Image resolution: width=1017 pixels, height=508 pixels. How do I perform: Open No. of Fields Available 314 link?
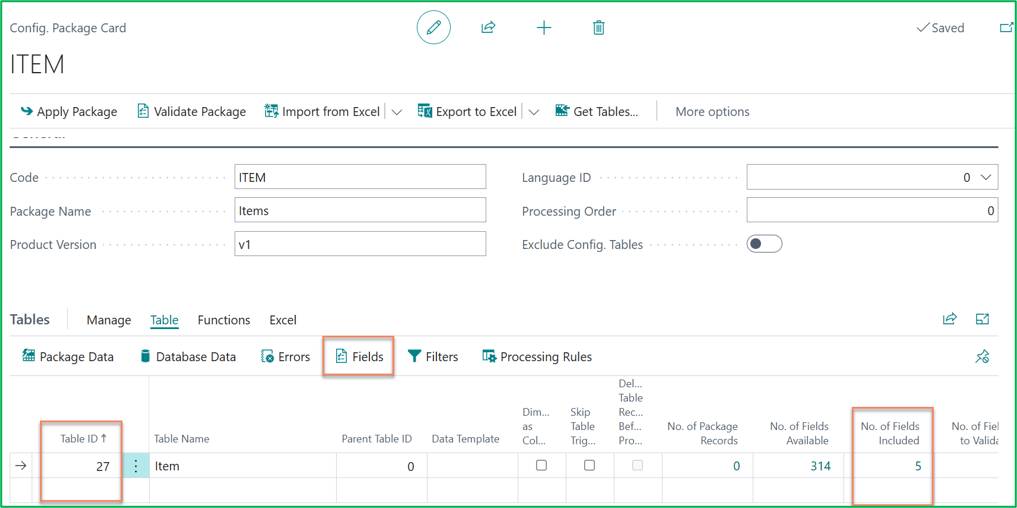[820, 466]
